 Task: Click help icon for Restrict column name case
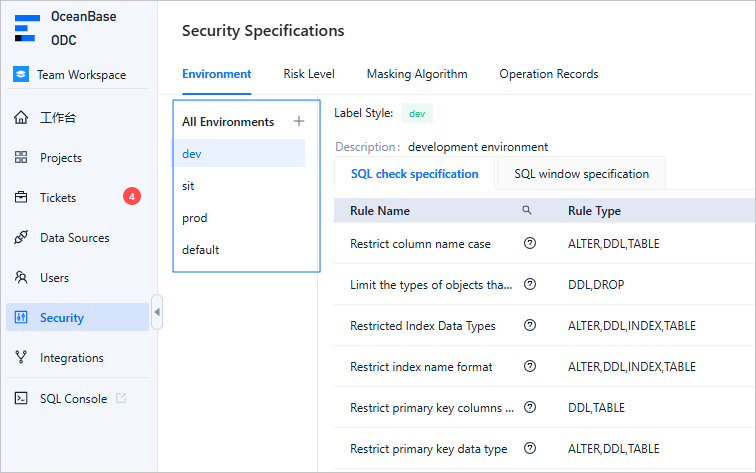[530, 243]
